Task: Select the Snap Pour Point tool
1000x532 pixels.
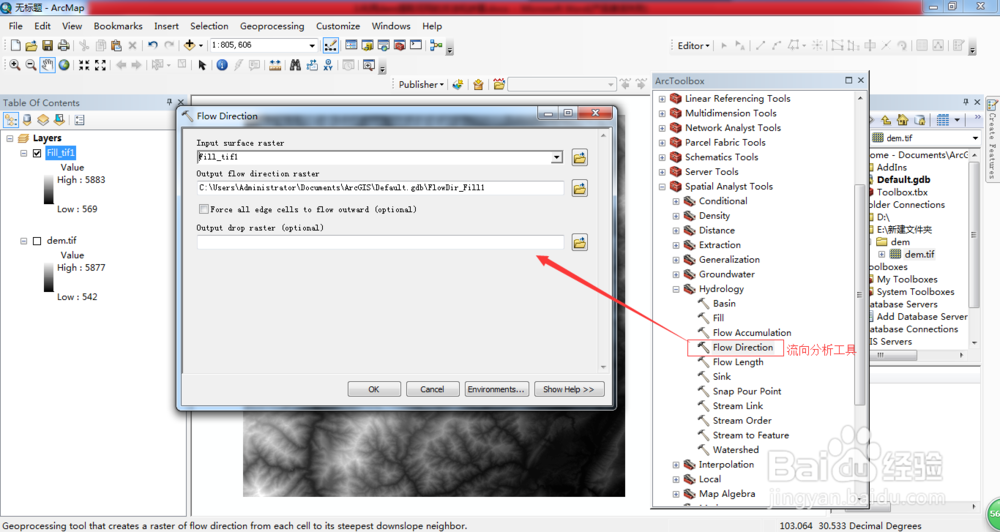Action: coord(747,392)
